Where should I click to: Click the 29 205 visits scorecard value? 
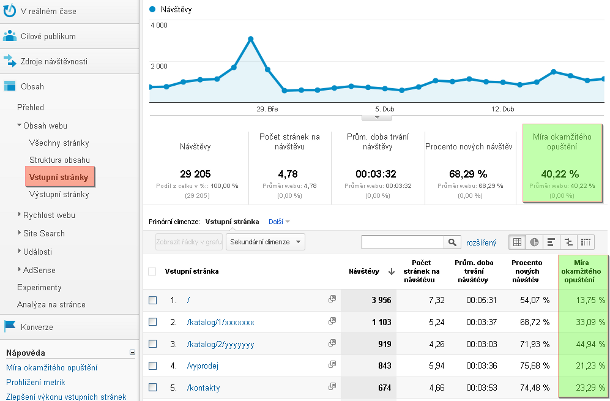pos(195,174)
